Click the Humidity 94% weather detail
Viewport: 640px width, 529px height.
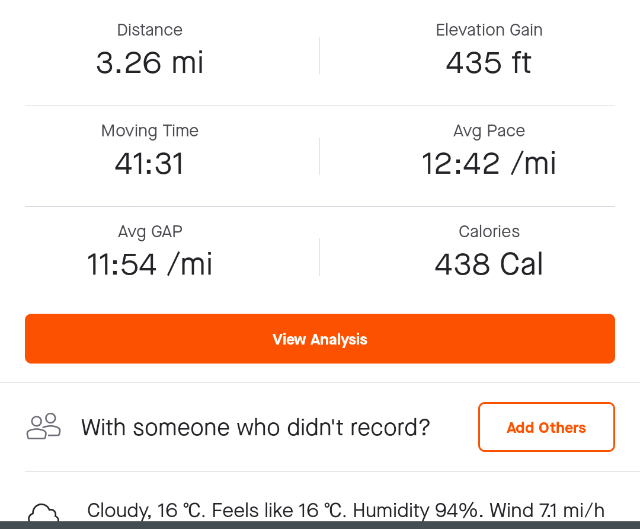coord(416,510)
